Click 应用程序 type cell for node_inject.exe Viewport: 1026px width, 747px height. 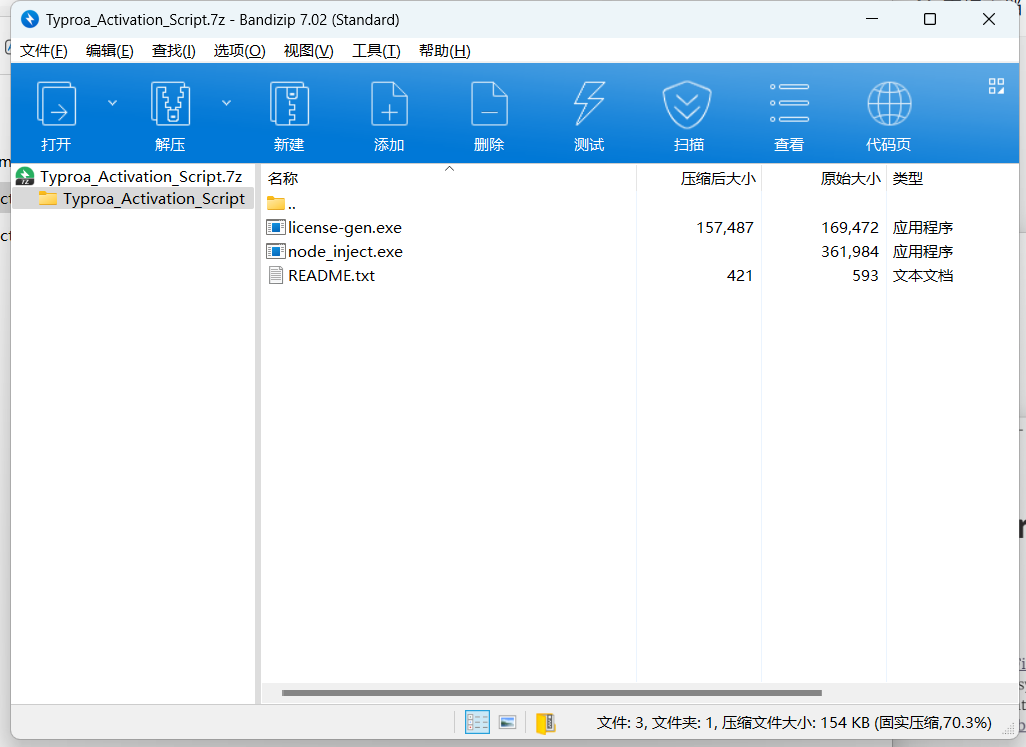(923, 252)
